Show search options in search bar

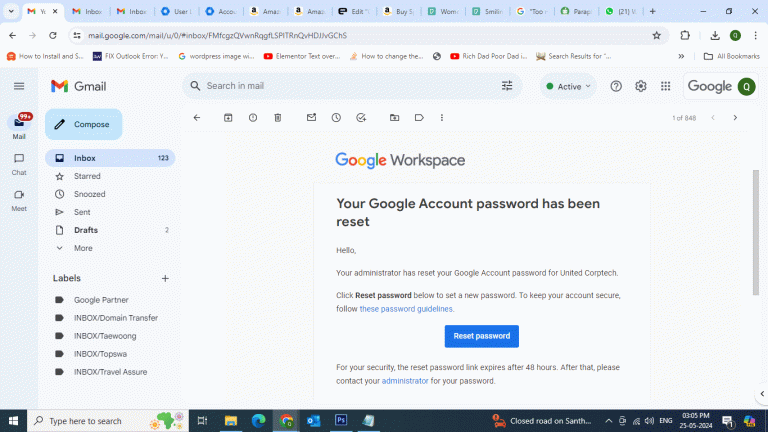(507, 86)
